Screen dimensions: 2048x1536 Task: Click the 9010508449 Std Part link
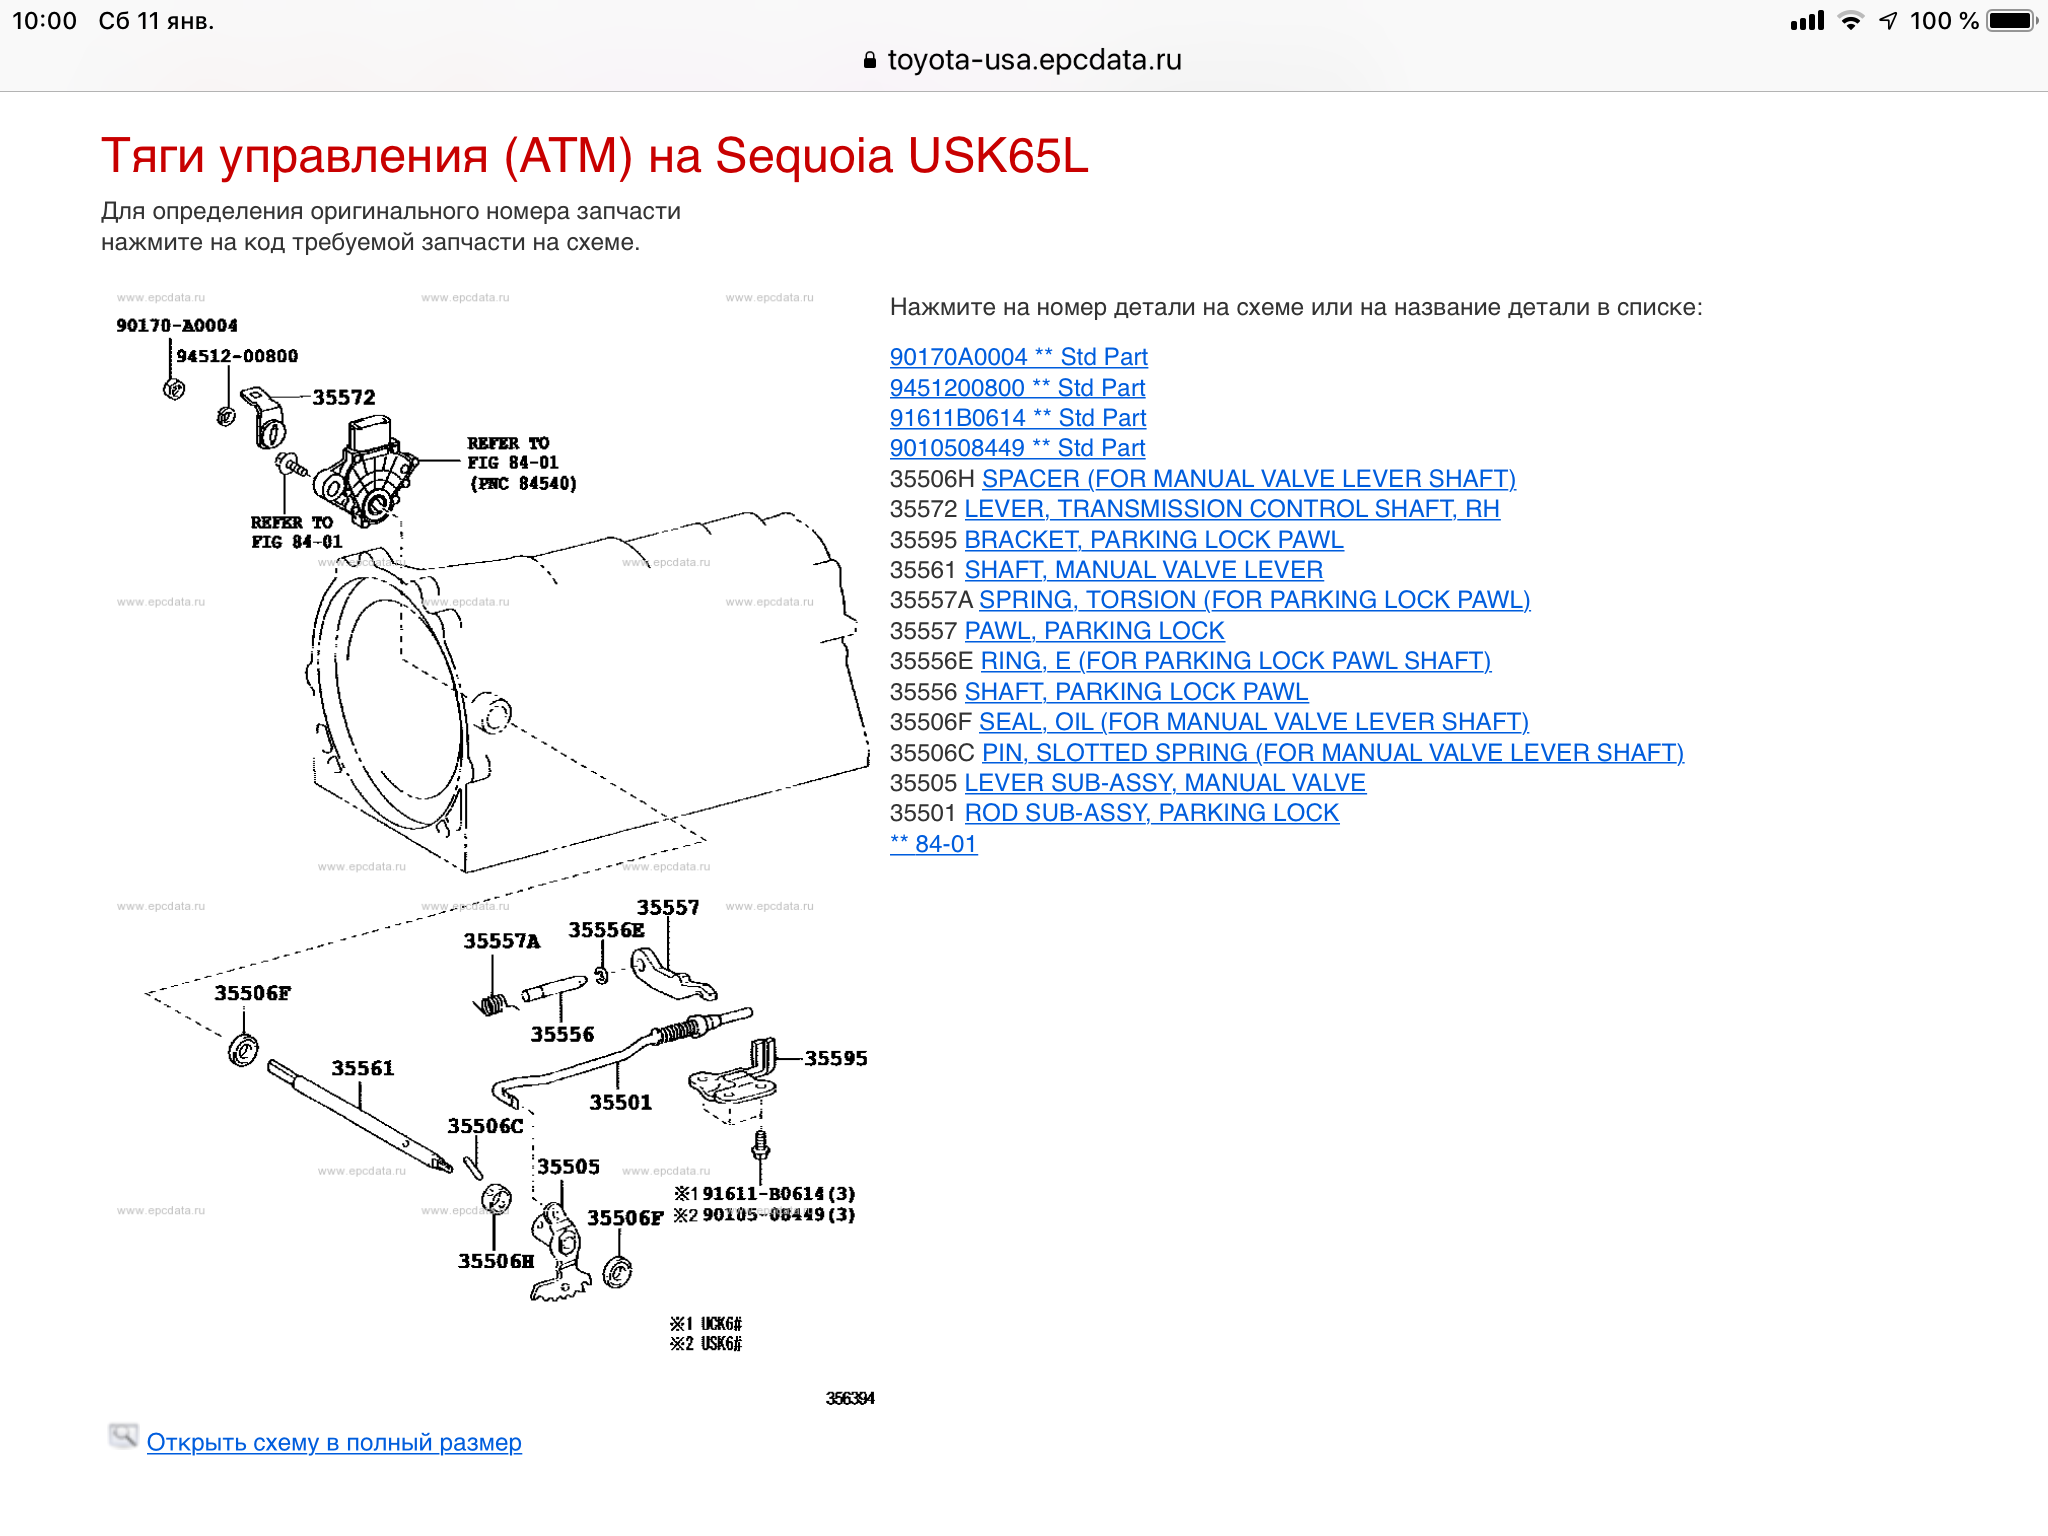[1017, 448]
